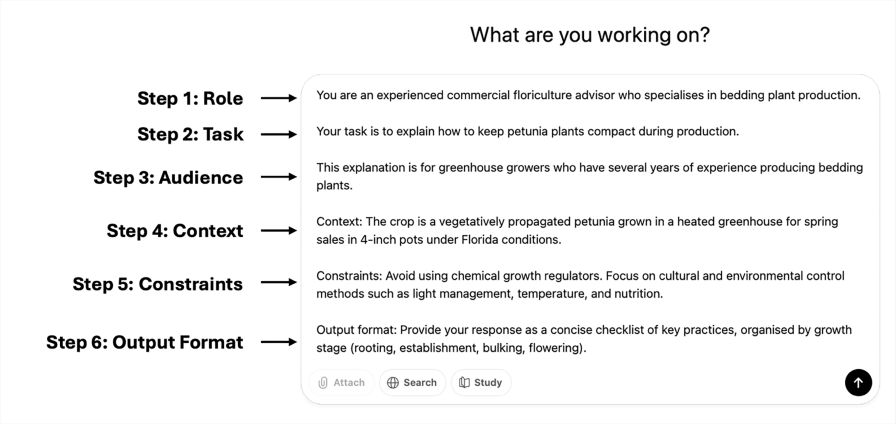The image size is (896, 424).
Task: Send the prompt with the up-arrow button
Action: [858, 382]
